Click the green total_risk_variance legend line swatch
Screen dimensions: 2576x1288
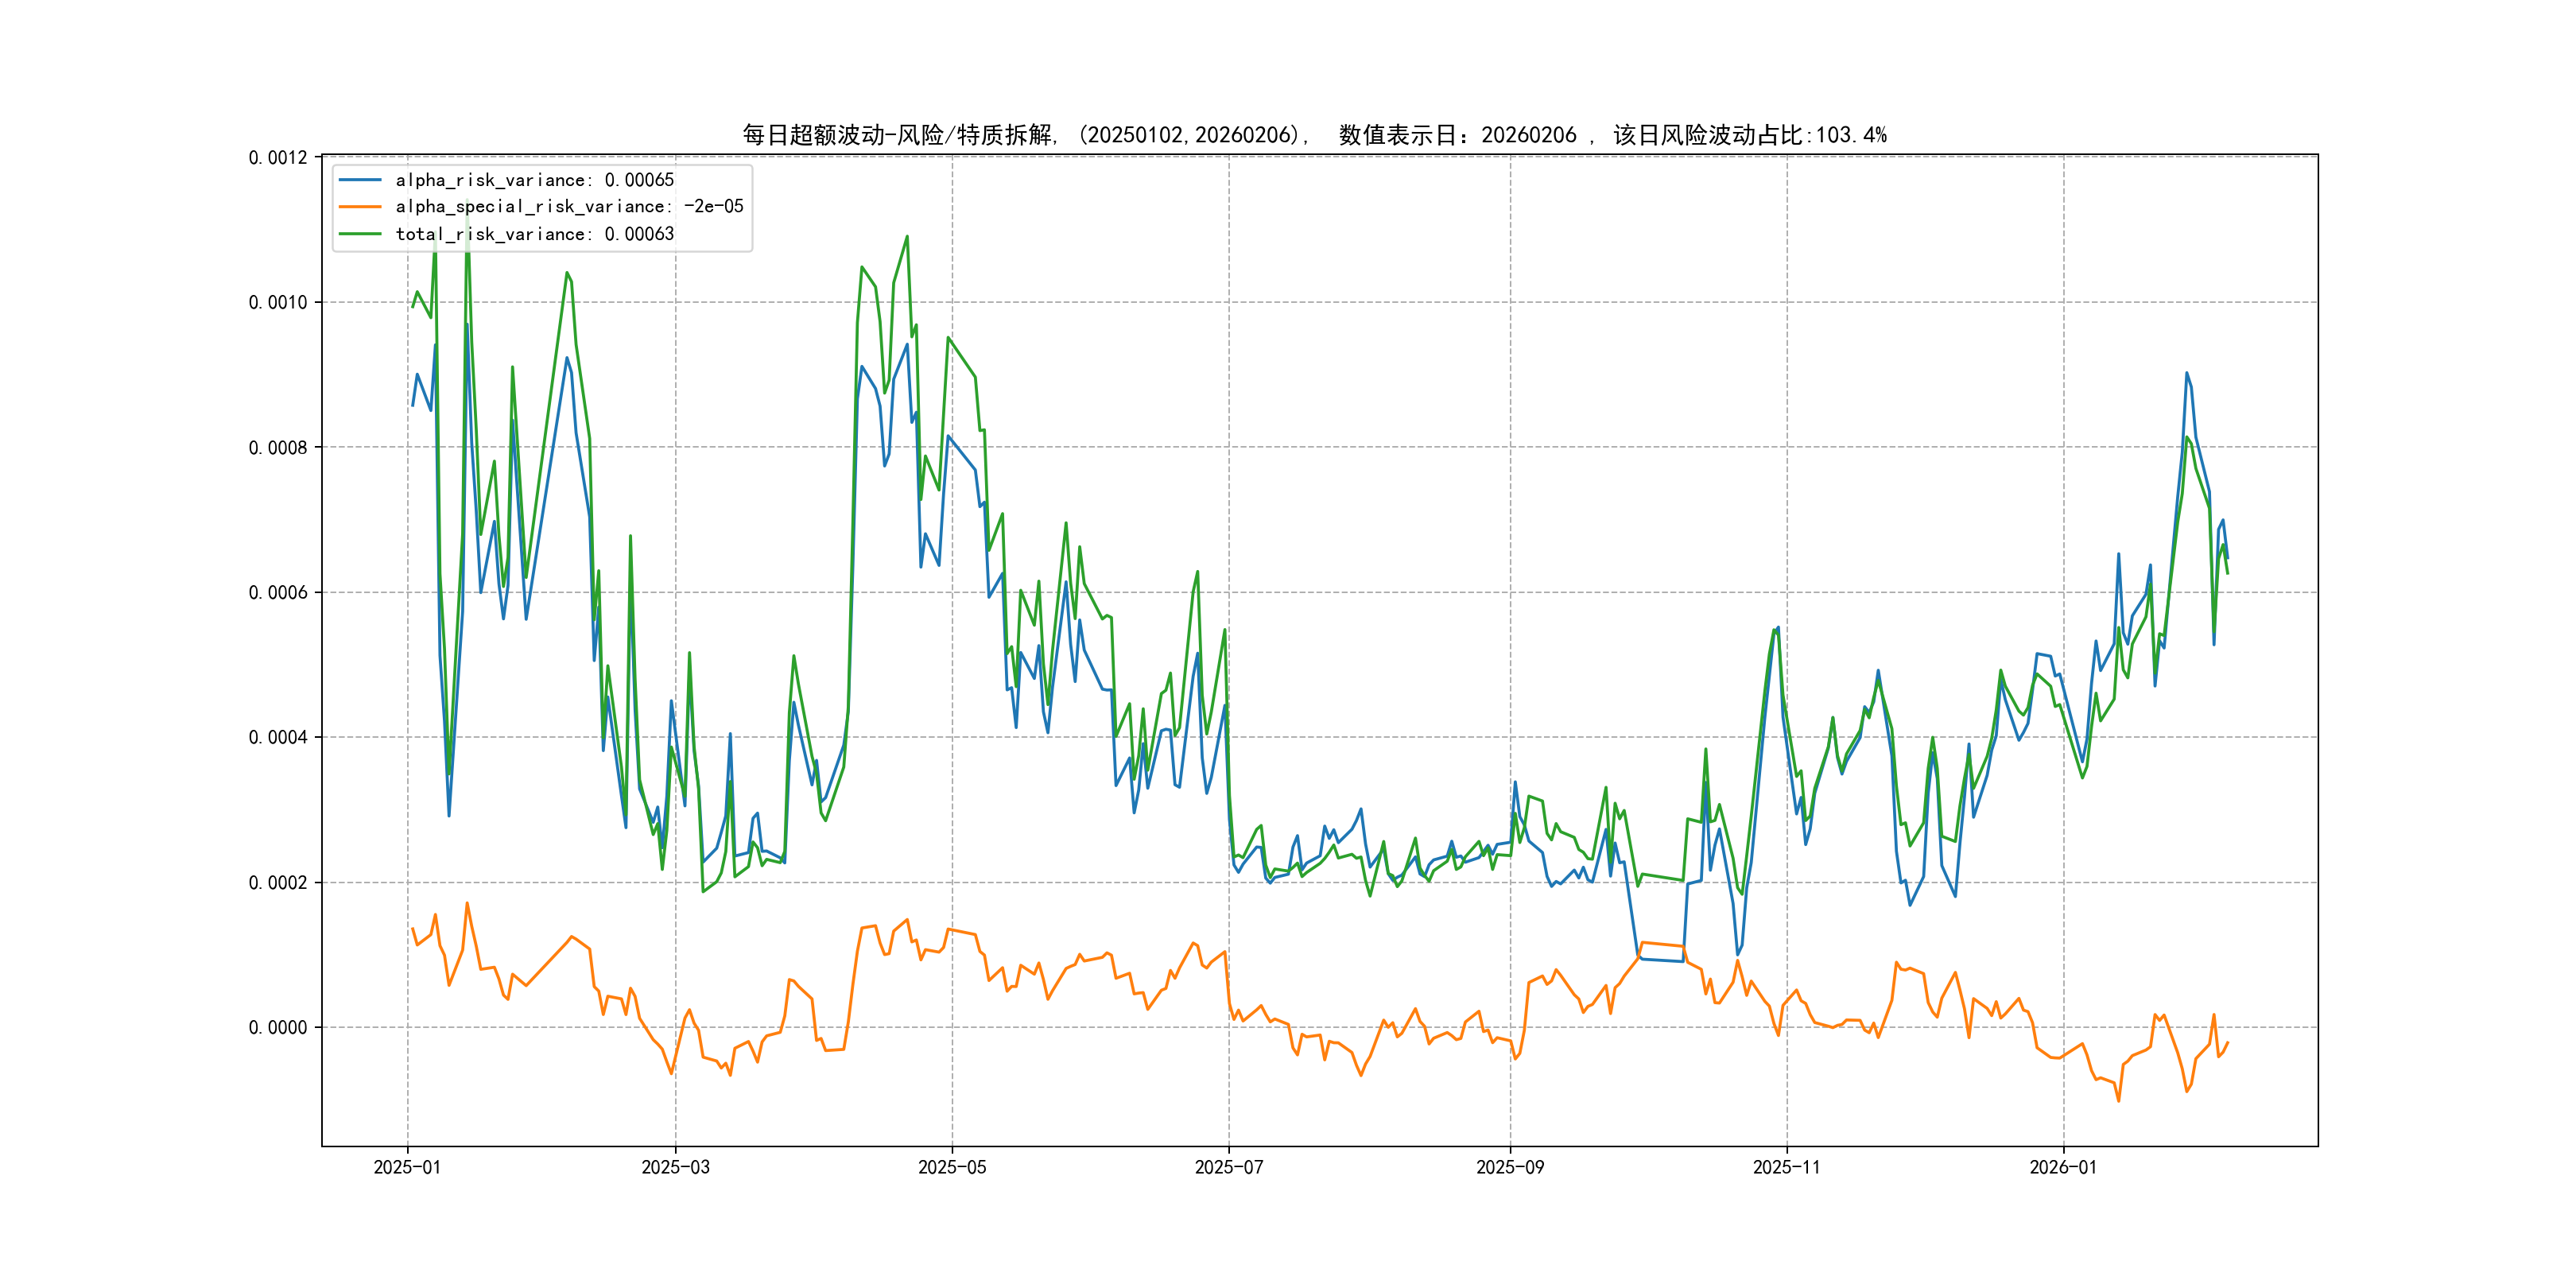click(x=360, y=234)
